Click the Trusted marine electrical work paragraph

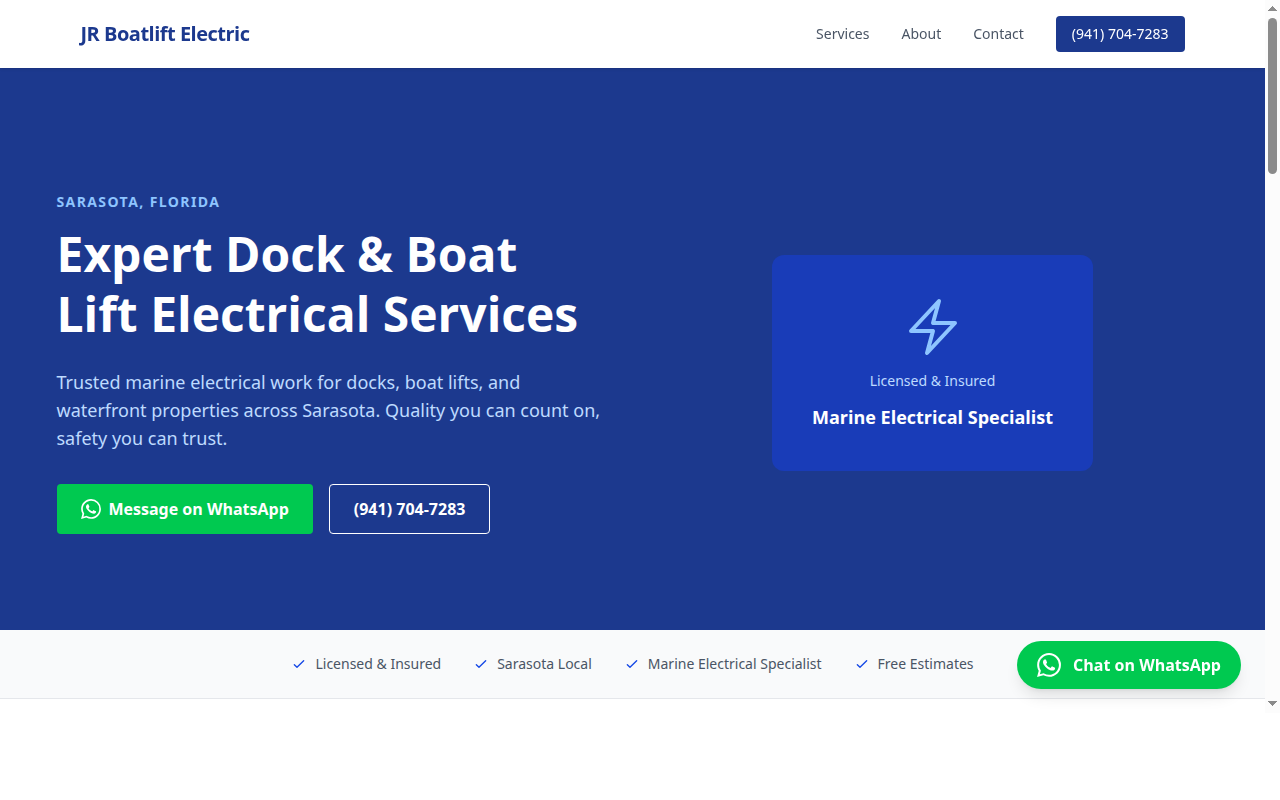coord(328,410)
